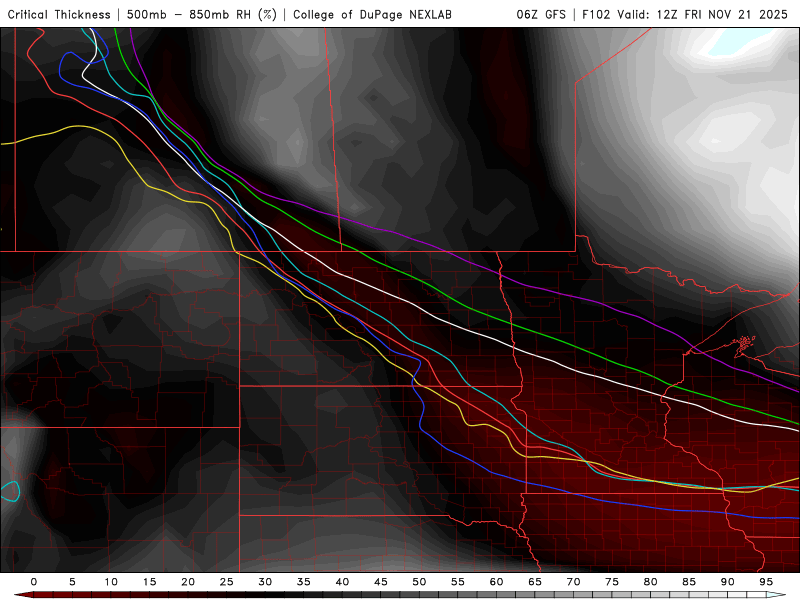Viewport: 800px width, 600px height.
Task: Click the light blue high-humidity patch
Action: [737, 41]
